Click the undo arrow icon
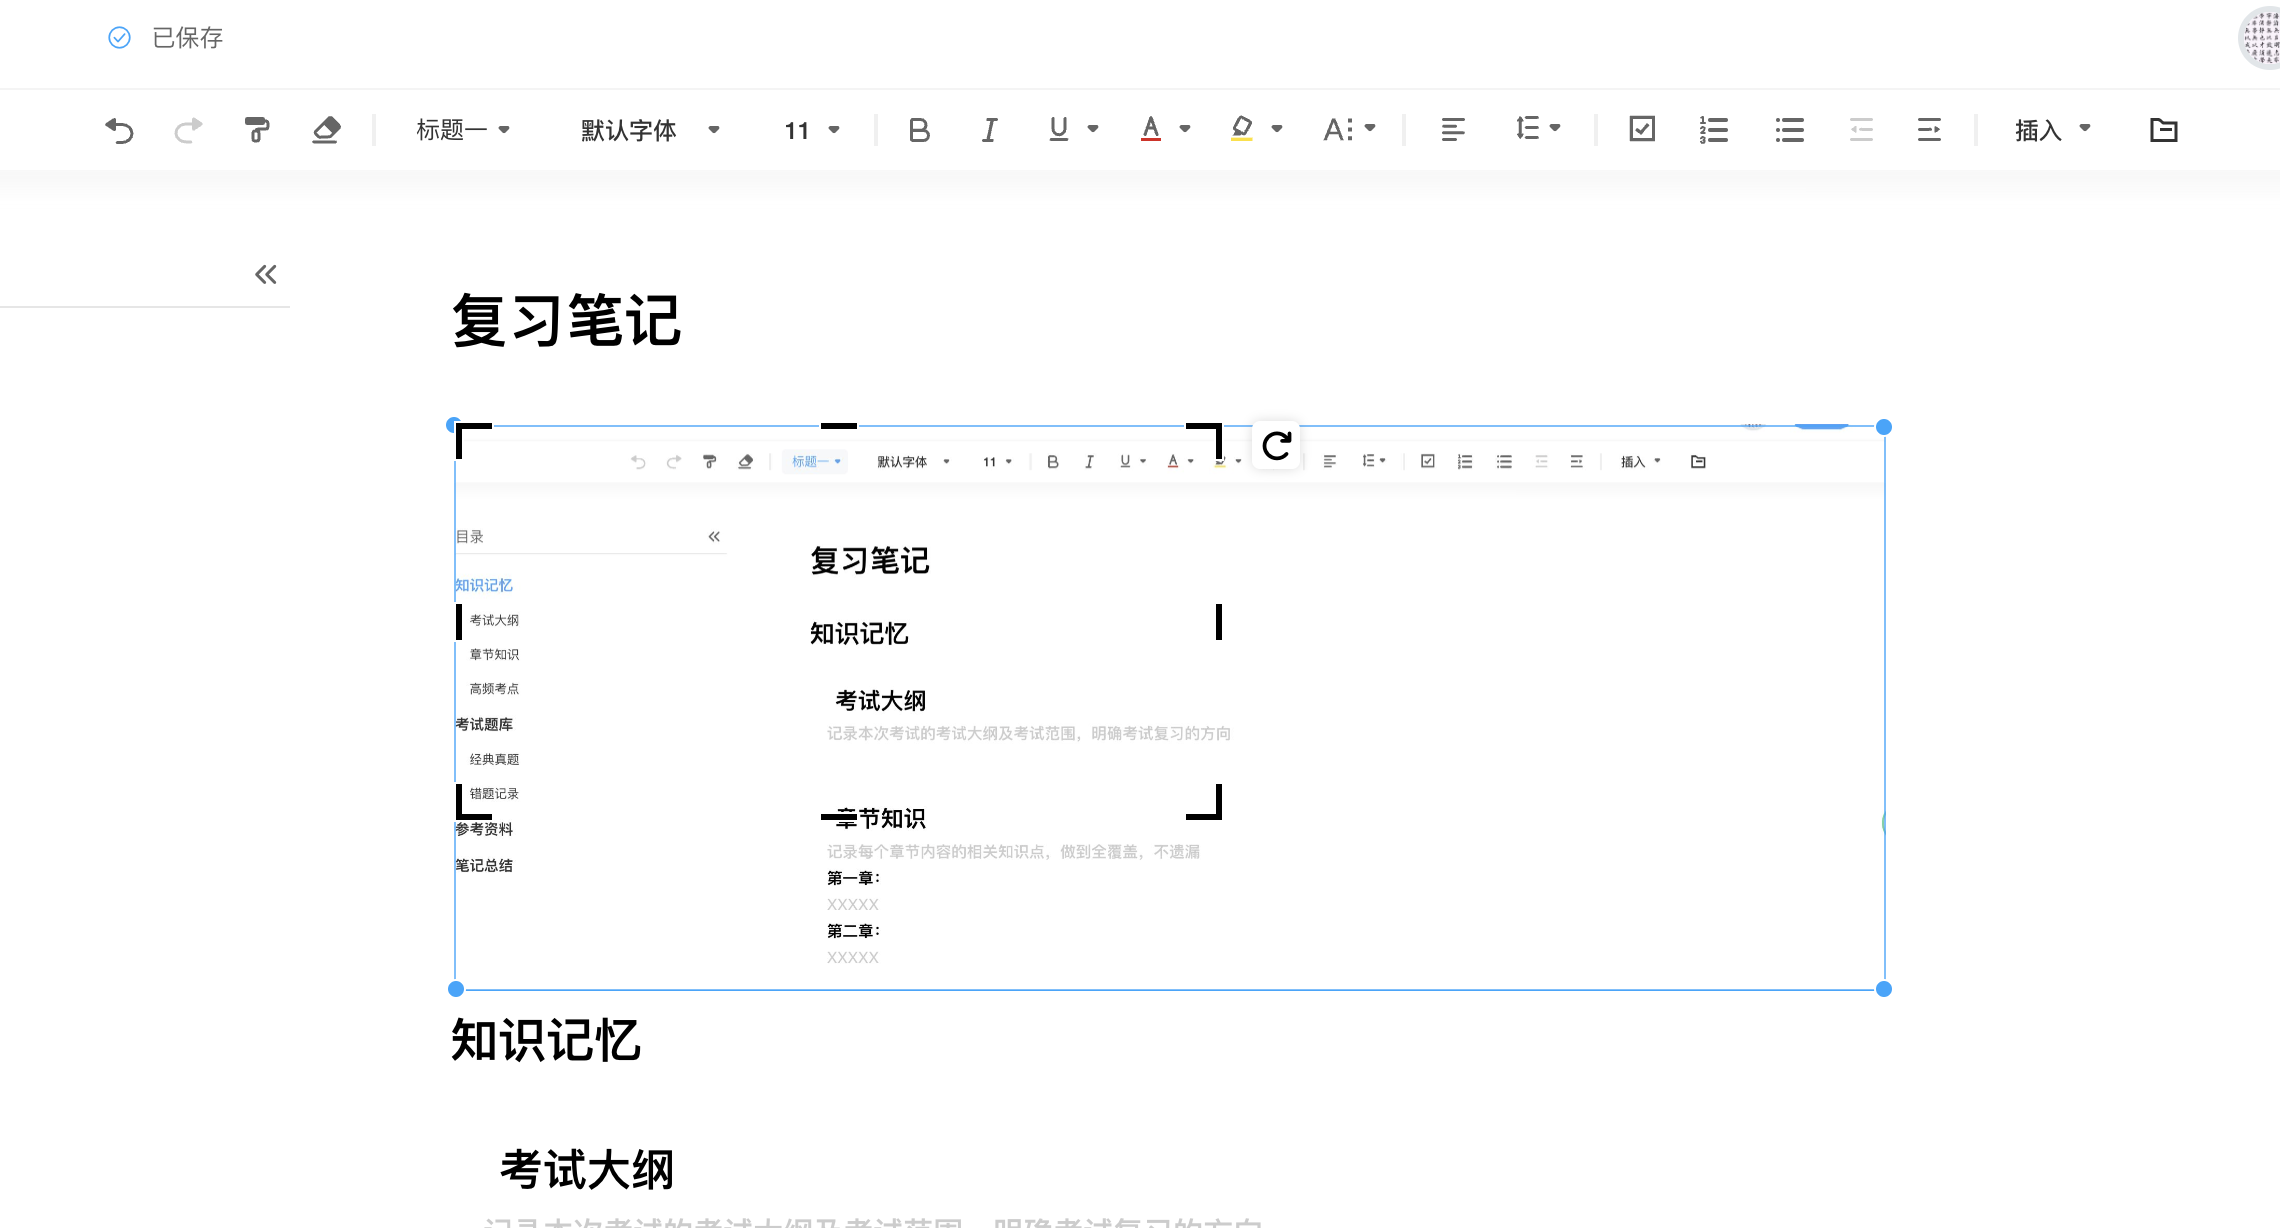 coord(120,130)
